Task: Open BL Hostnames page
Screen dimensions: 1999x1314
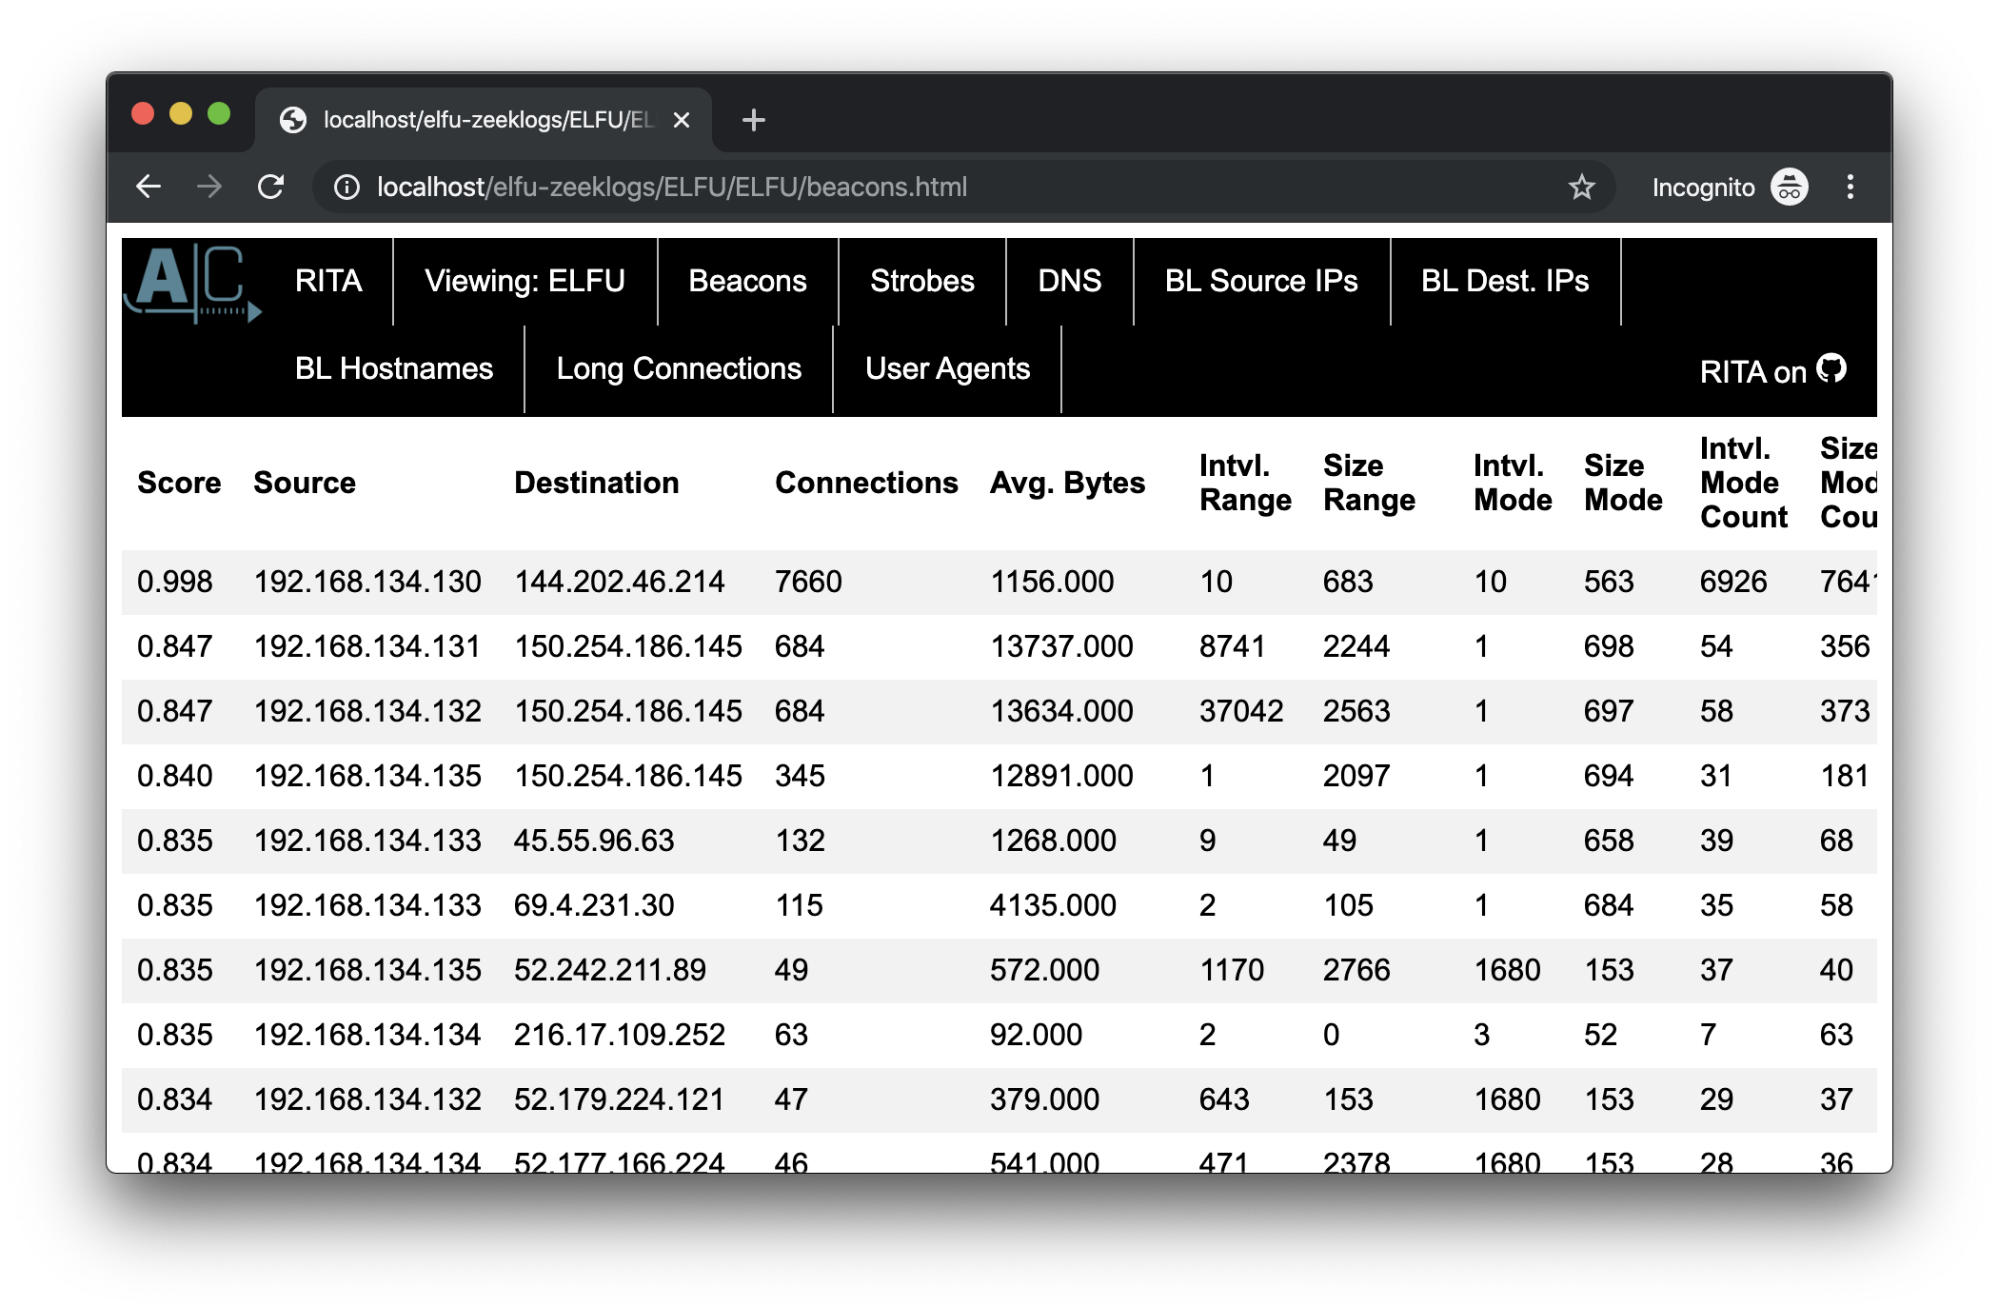Action: pos(394,368)
